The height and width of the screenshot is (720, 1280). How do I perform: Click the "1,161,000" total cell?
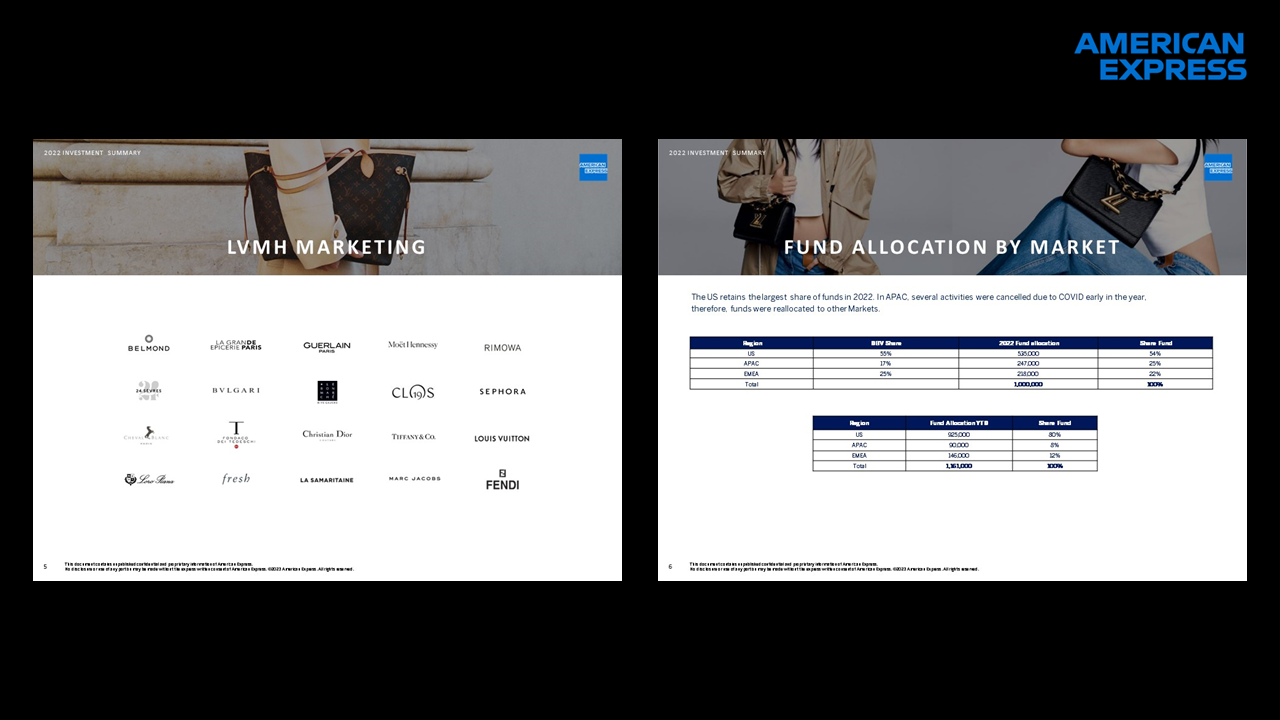(x=959, y=466)
